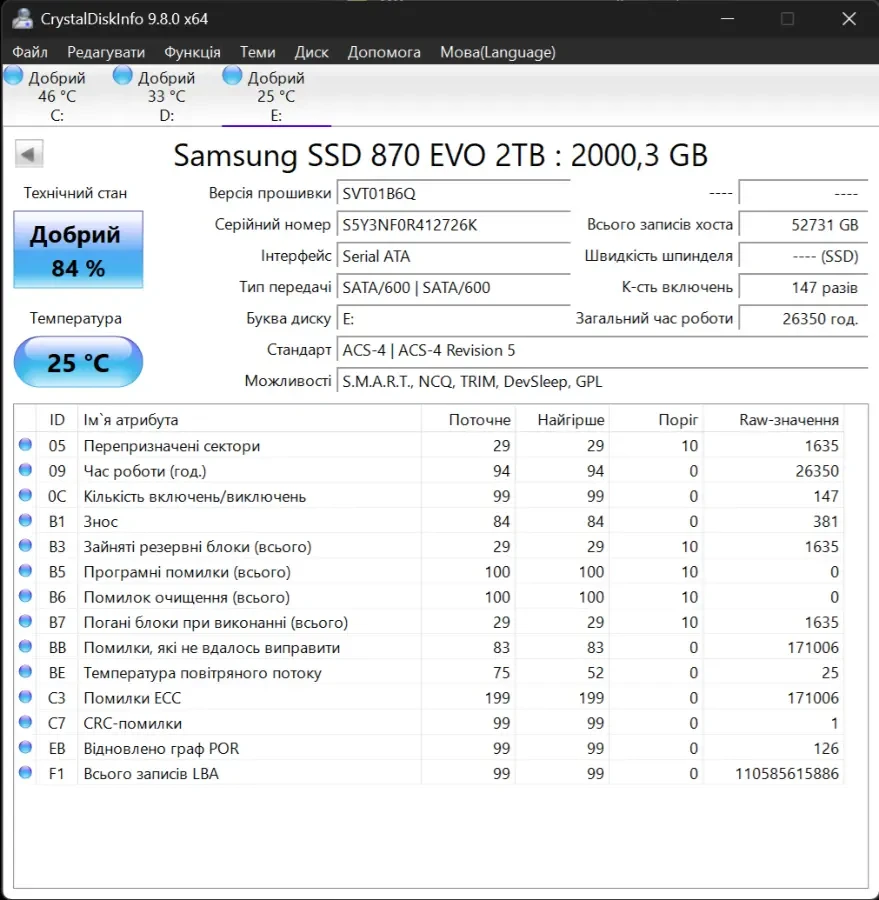Select the Перепризначені сектори attribute name
Screen dimensions: 879x900
click(x=172, y=446)
